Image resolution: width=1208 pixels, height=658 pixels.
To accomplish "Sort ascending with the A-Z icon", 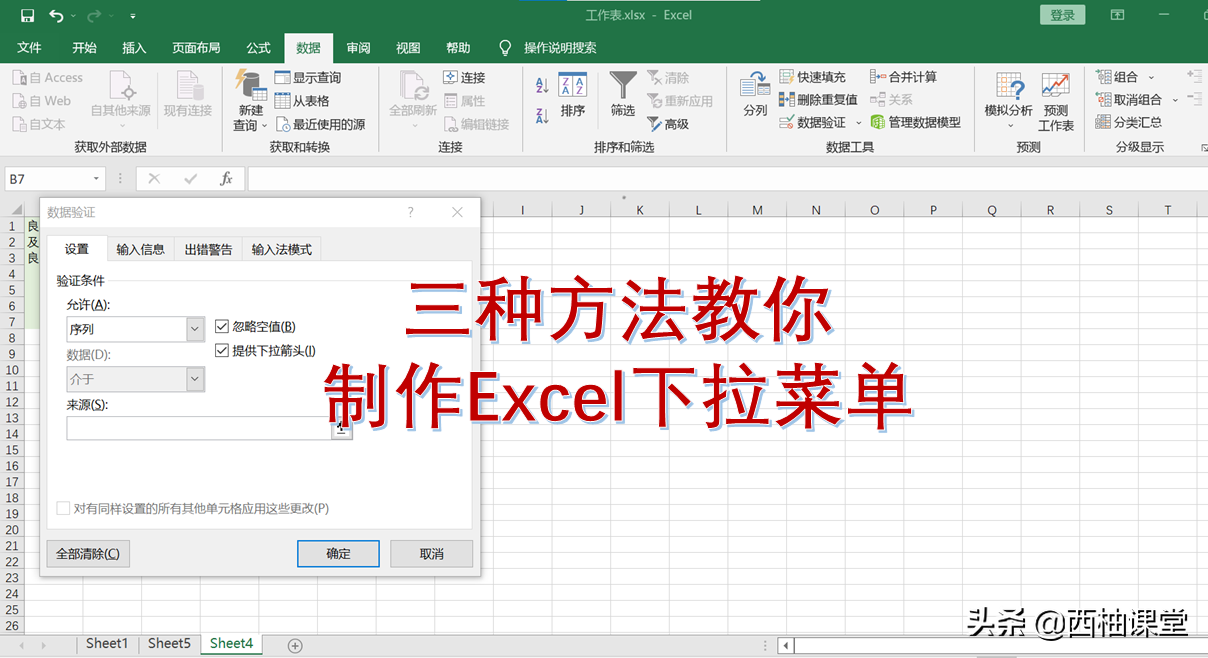I will pyautogui.click(x=542, y=86).
